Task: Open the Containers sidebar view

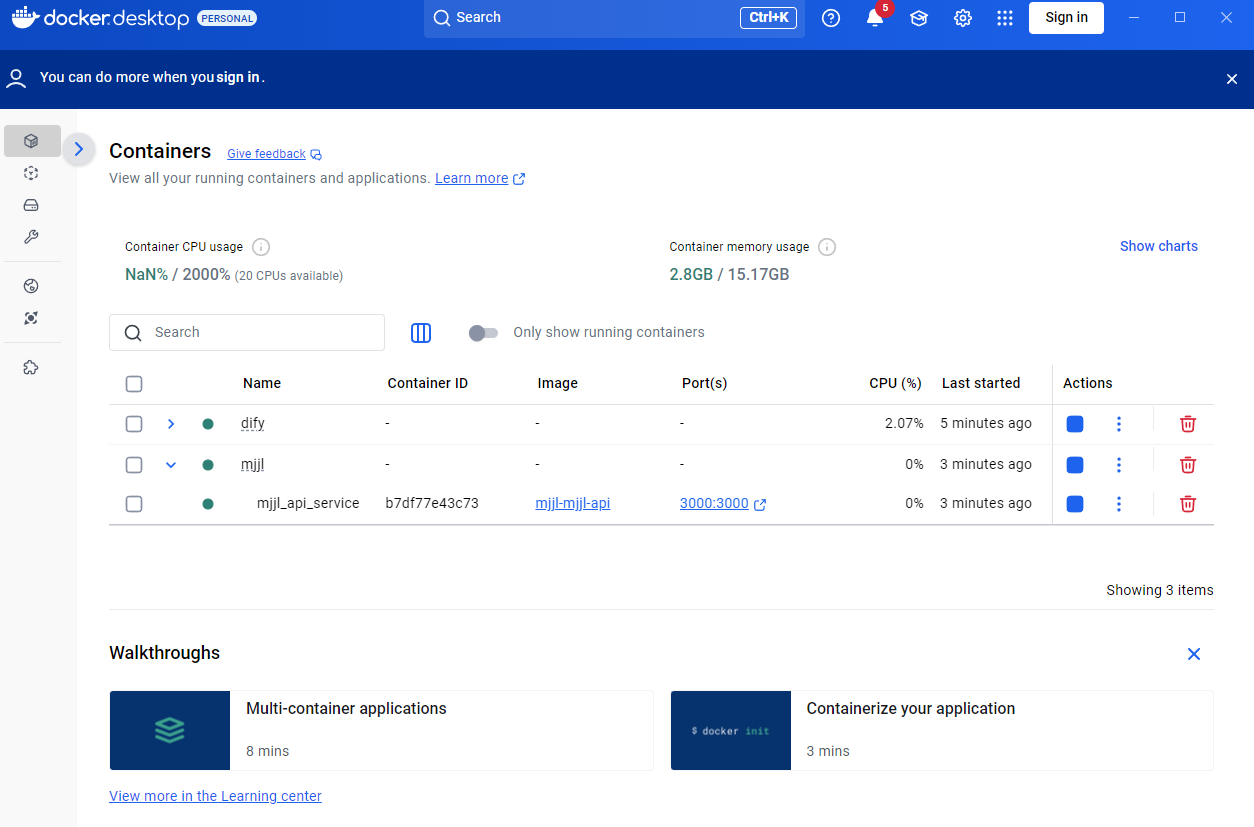Action: [x=32, y=141]
